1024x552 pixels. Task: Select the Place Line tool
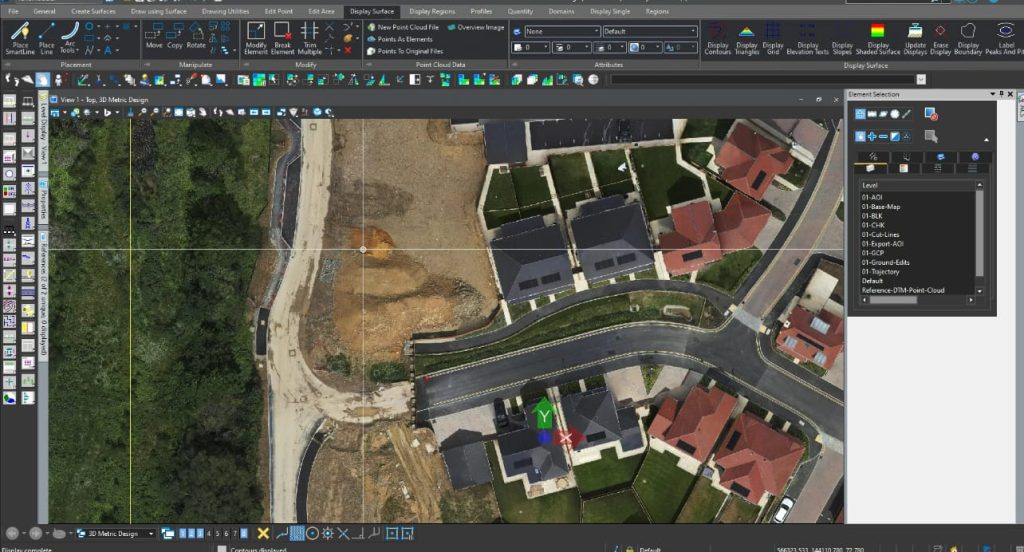tap(46, 39)
